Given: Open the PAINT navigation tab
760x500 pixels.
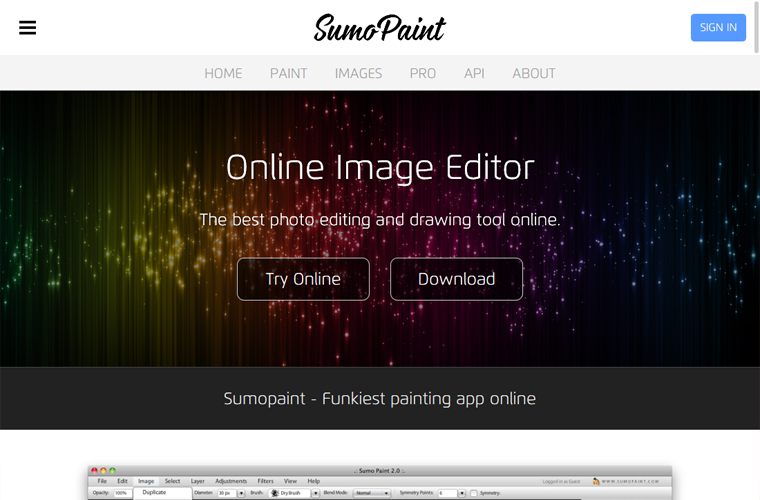Looking at the screenshot, I should pos(288,73).
